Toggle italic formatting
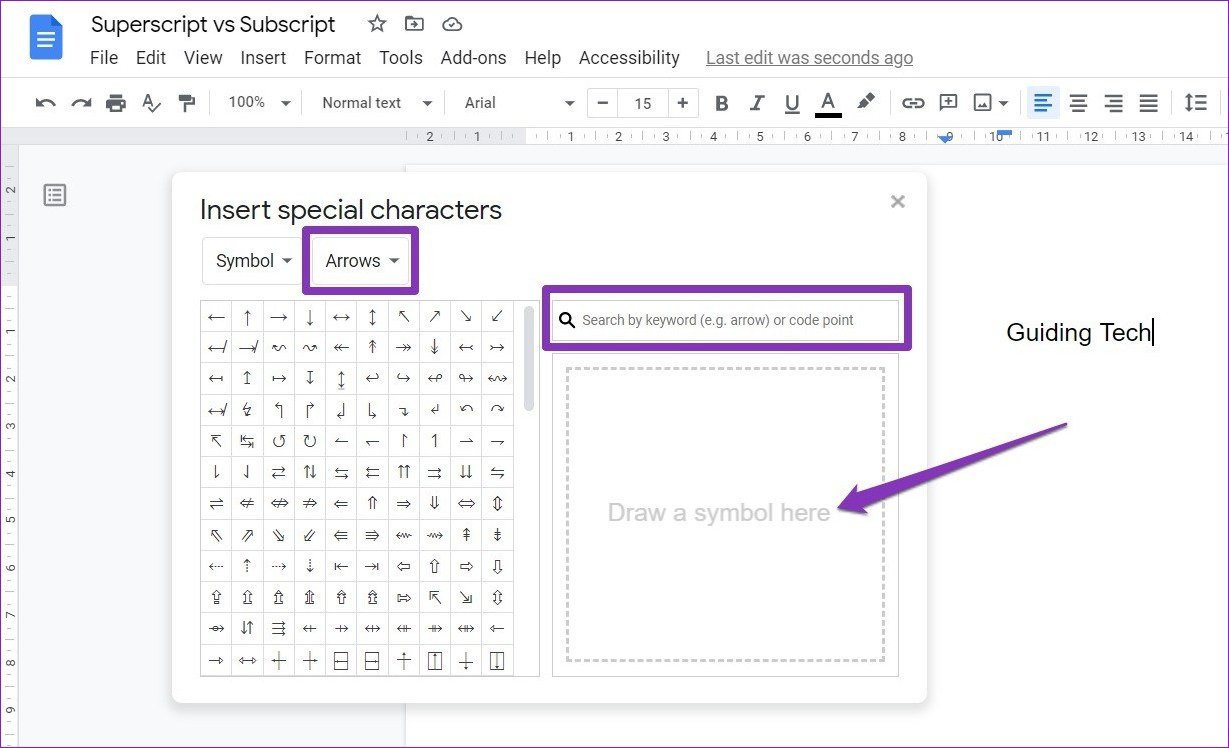 757,103
